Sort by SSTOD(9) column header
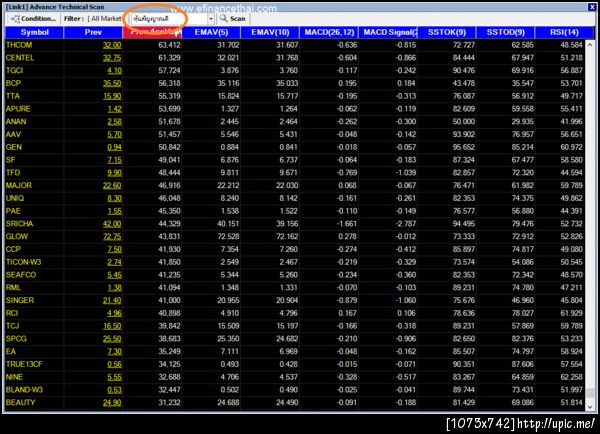The height and width of the screenshot is (434, 600). click(505, 32)
